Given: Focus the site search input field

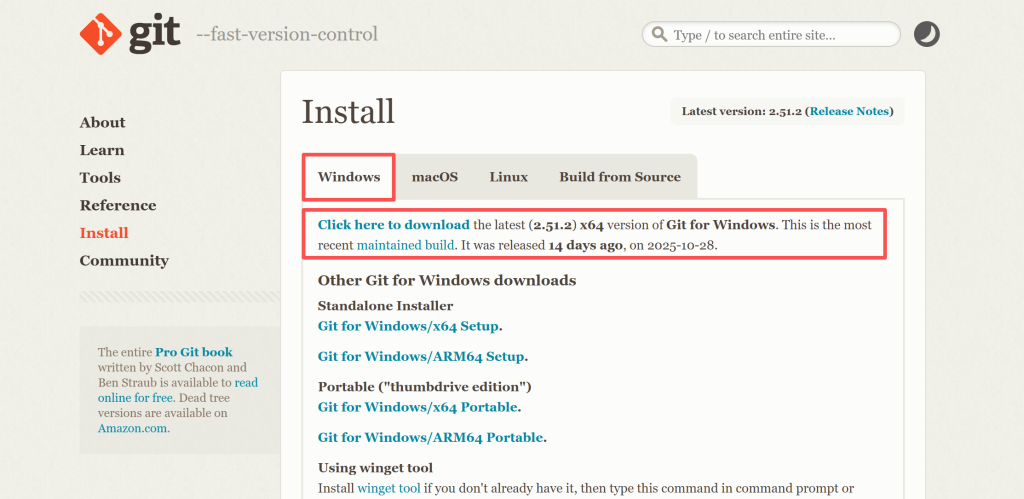Looking at the screenshot, I should coord(780,35).
